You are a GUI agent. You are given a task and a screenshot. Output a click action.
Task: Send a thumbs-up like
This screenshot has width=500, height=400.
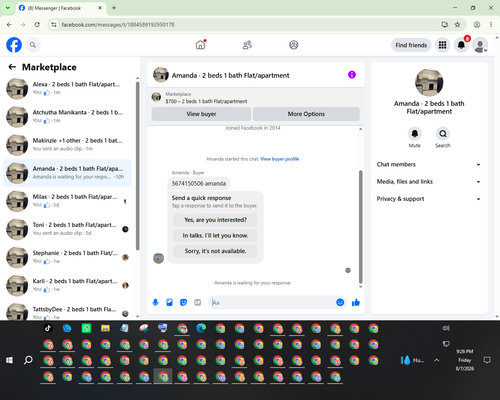pos(356,302)
